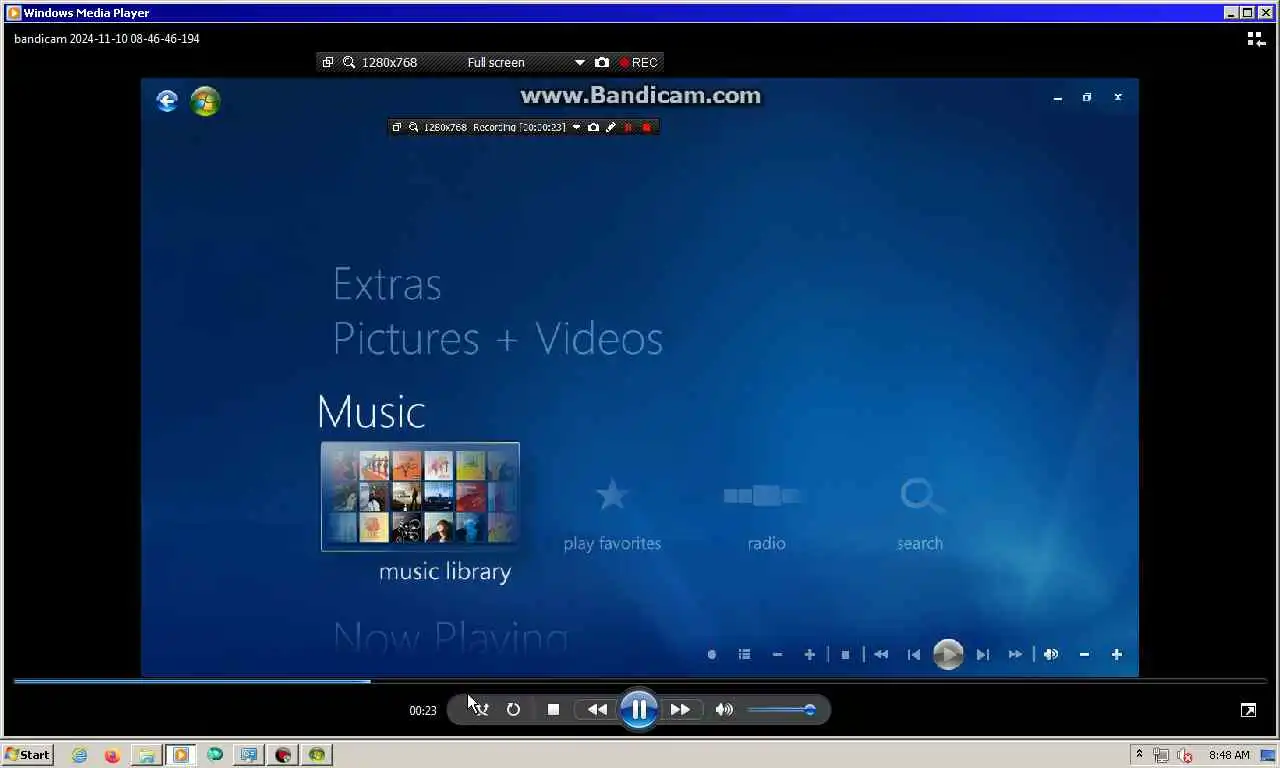Click the Media Center record dot
1280x768 pixels.
point(712,655)
